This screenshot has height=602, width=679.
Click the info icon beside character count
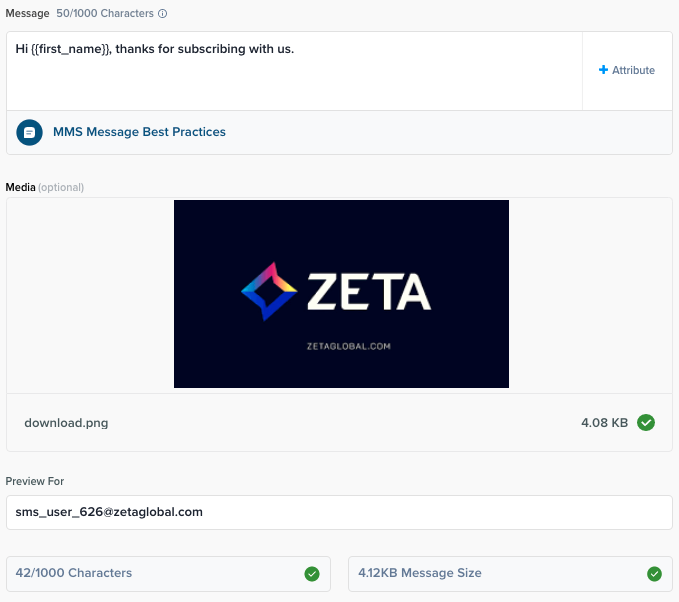point(163,14)
